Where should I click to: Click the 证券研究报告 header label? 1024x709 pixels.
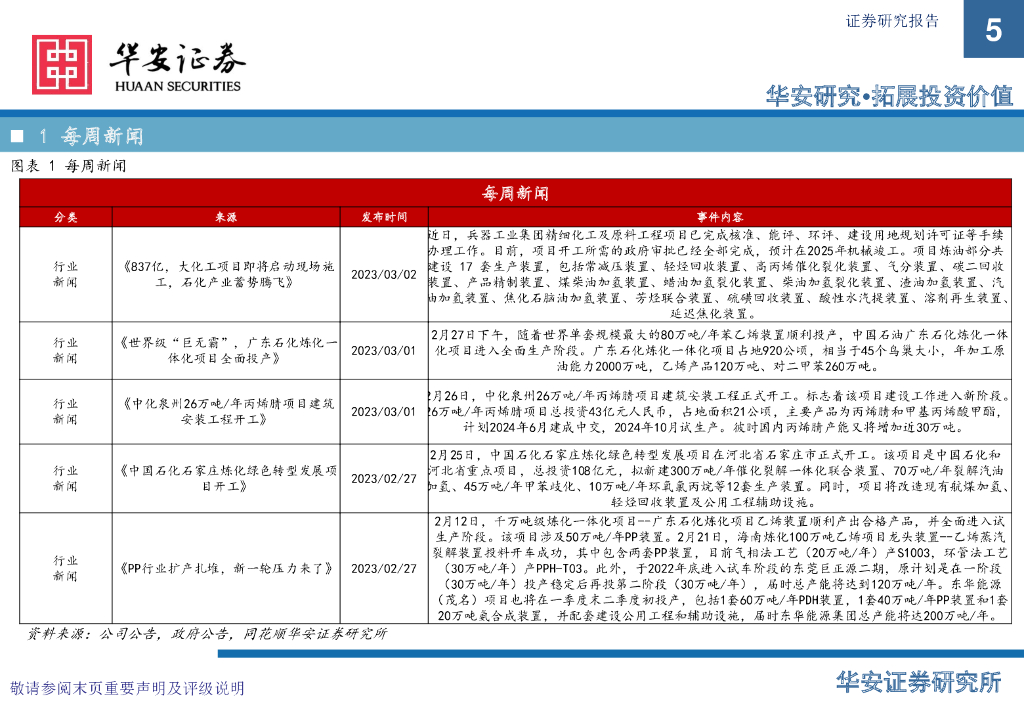[892, 22]
